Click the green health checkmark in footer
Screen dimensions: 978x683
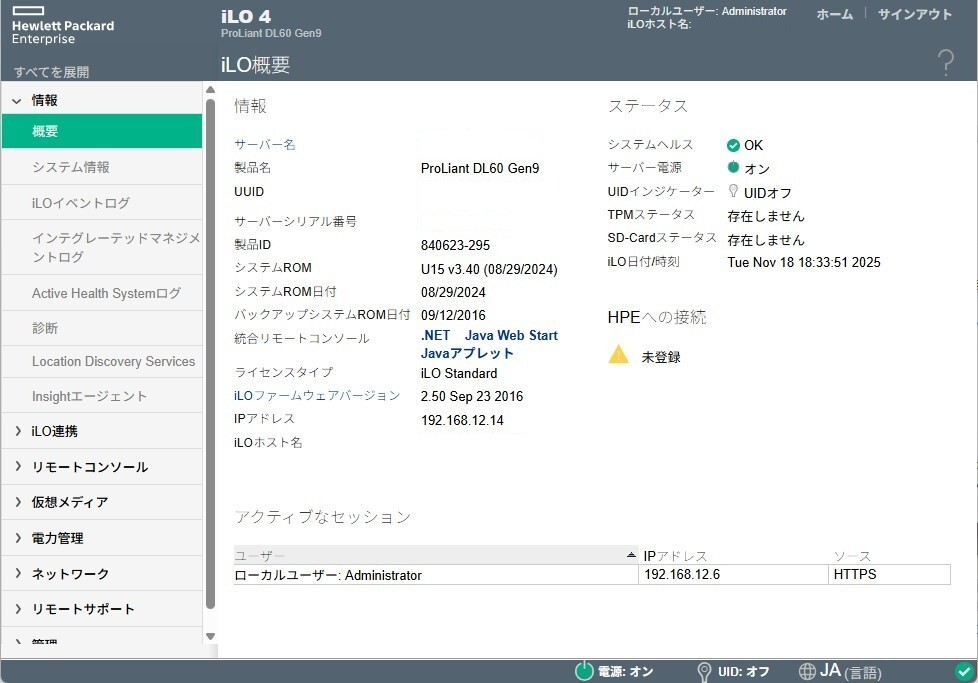tap(963, 671)
